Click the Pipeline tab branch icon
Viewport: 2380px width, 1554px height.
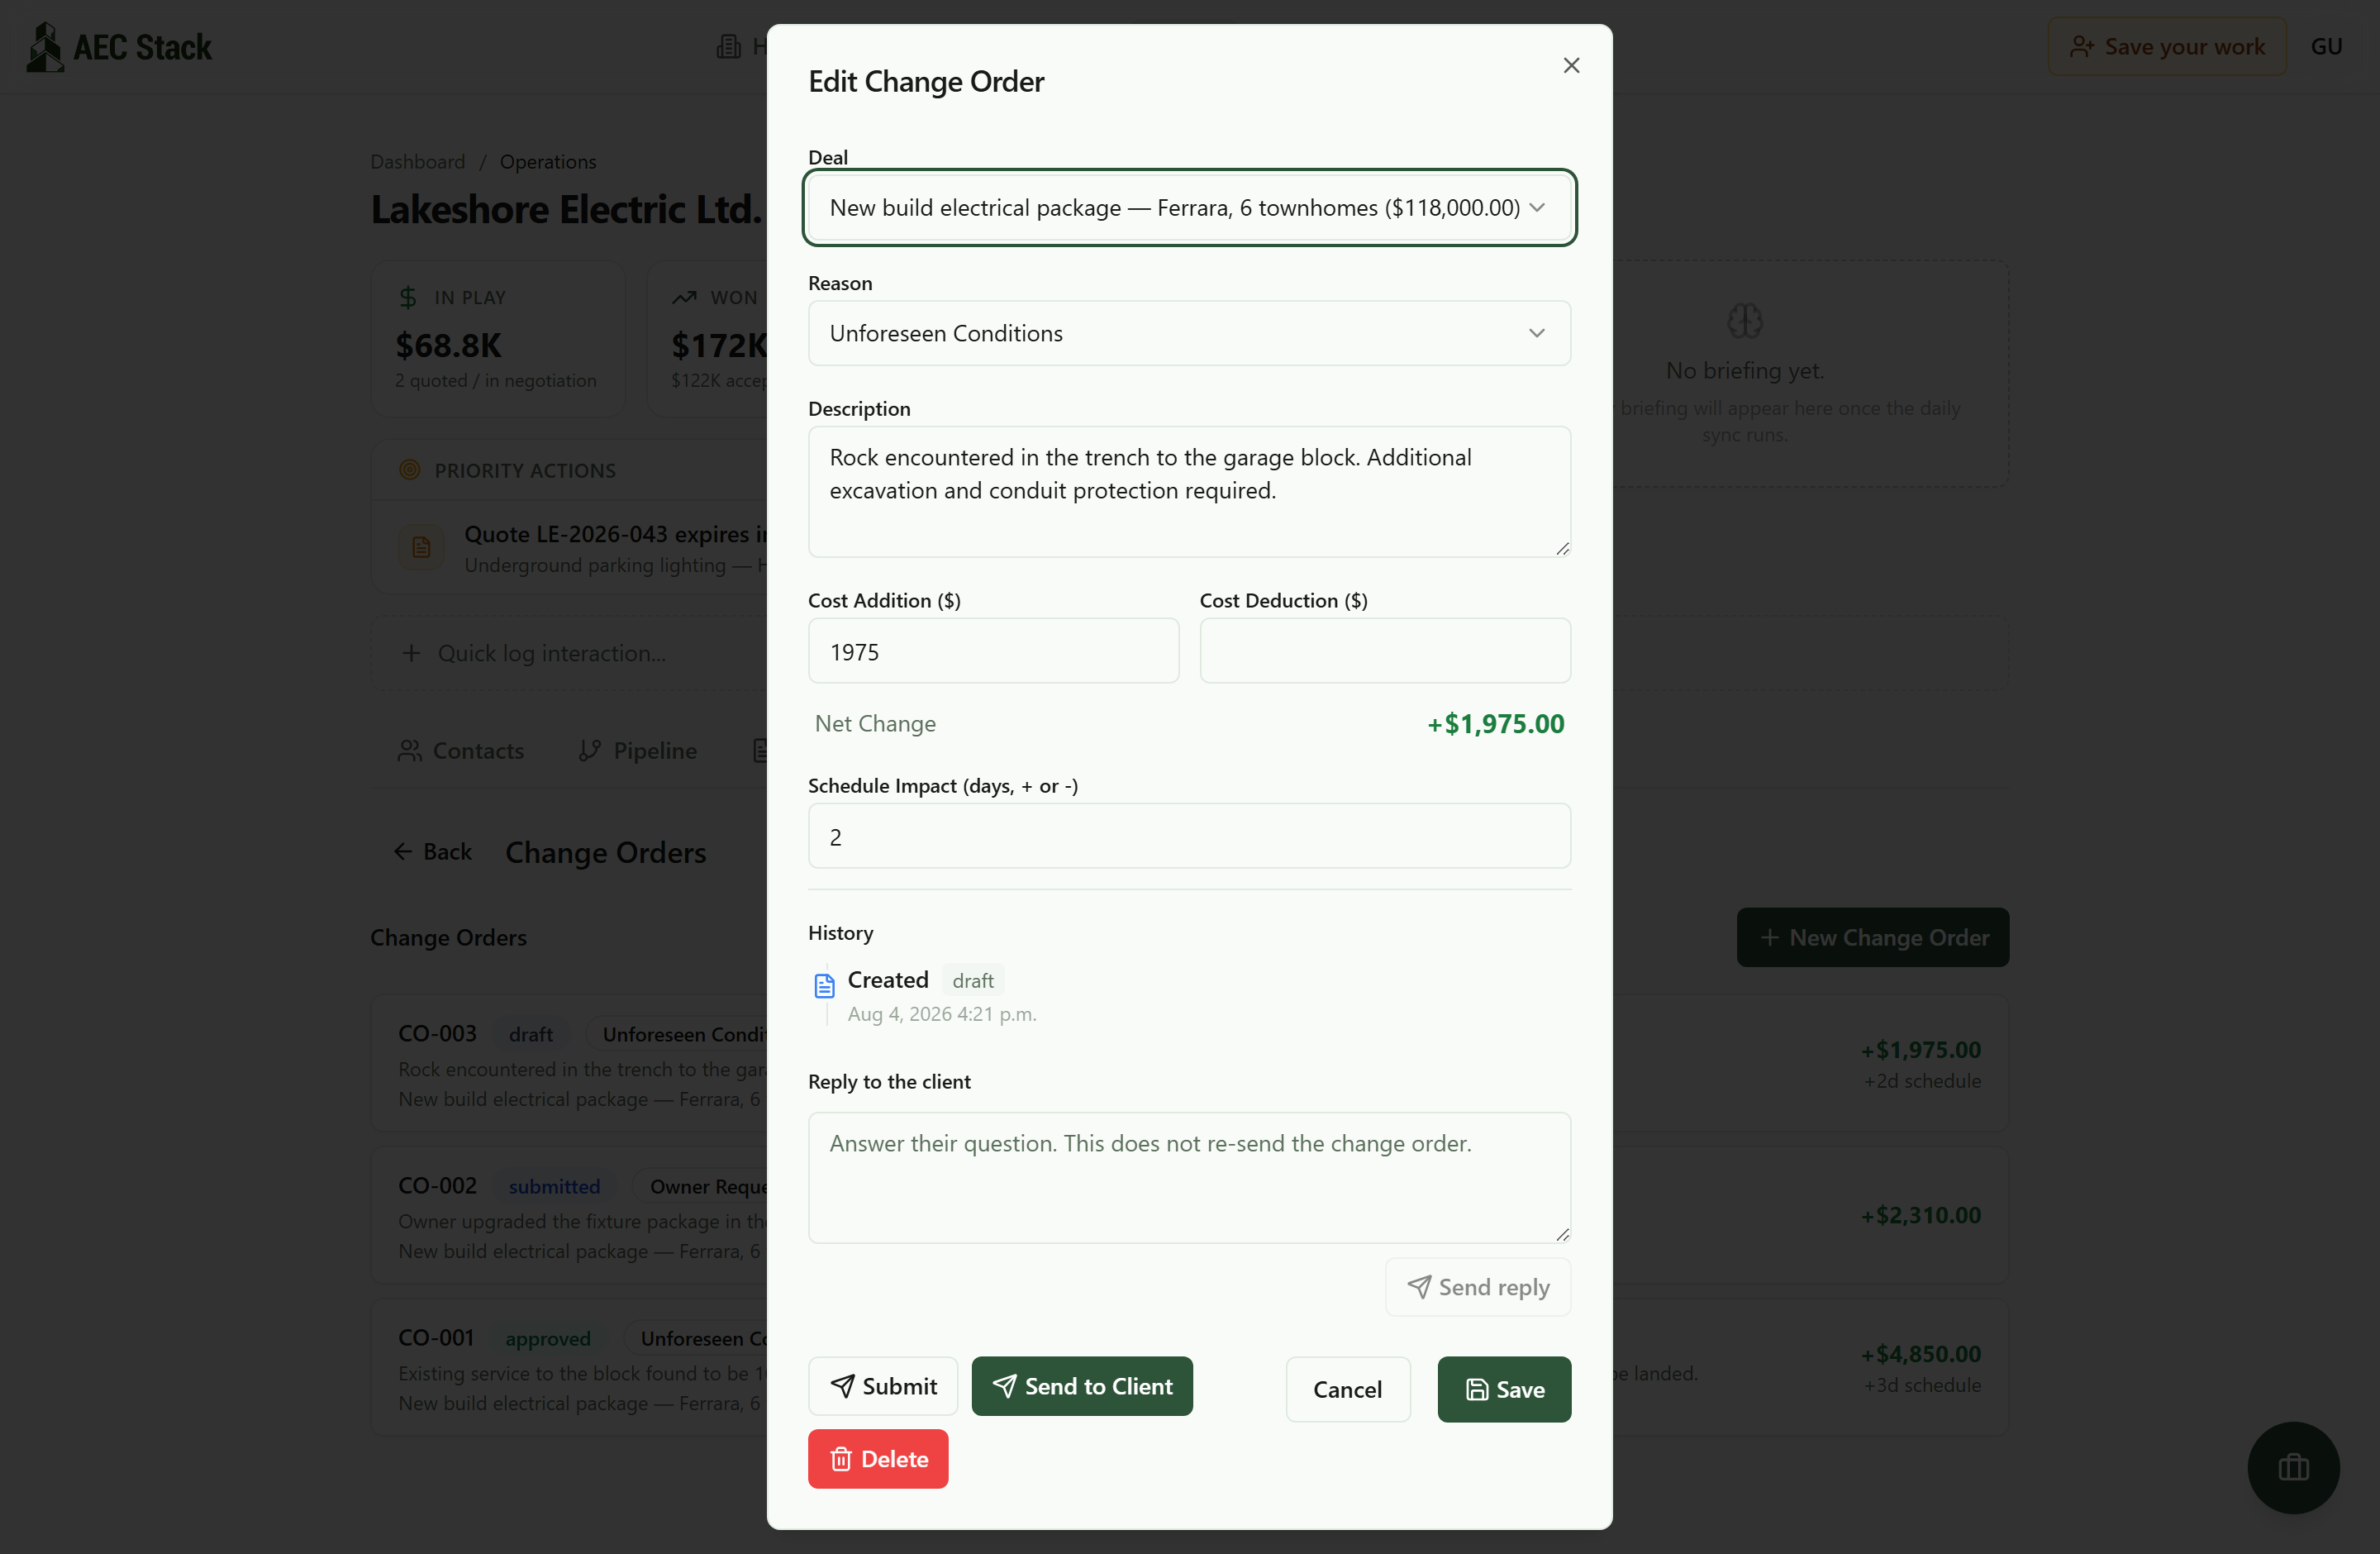[589, 751]
